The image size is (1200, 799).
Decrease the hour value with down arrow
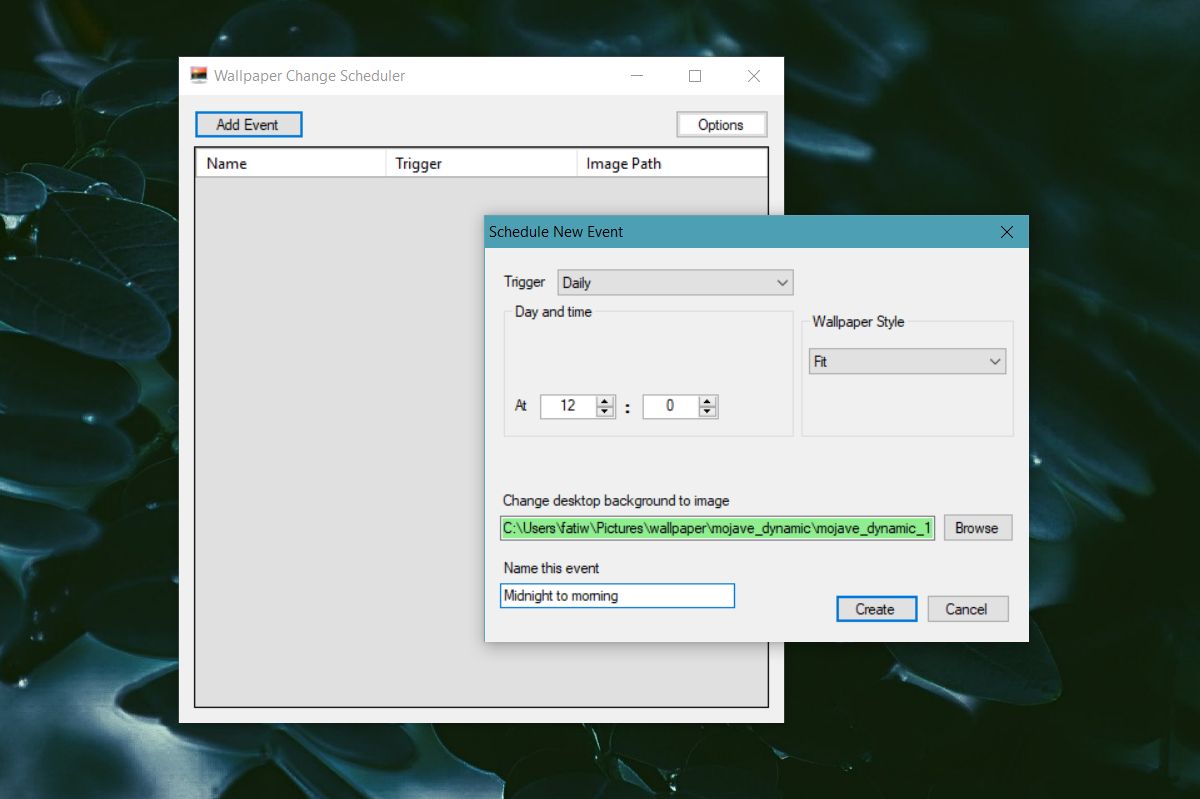coord(605,412)
